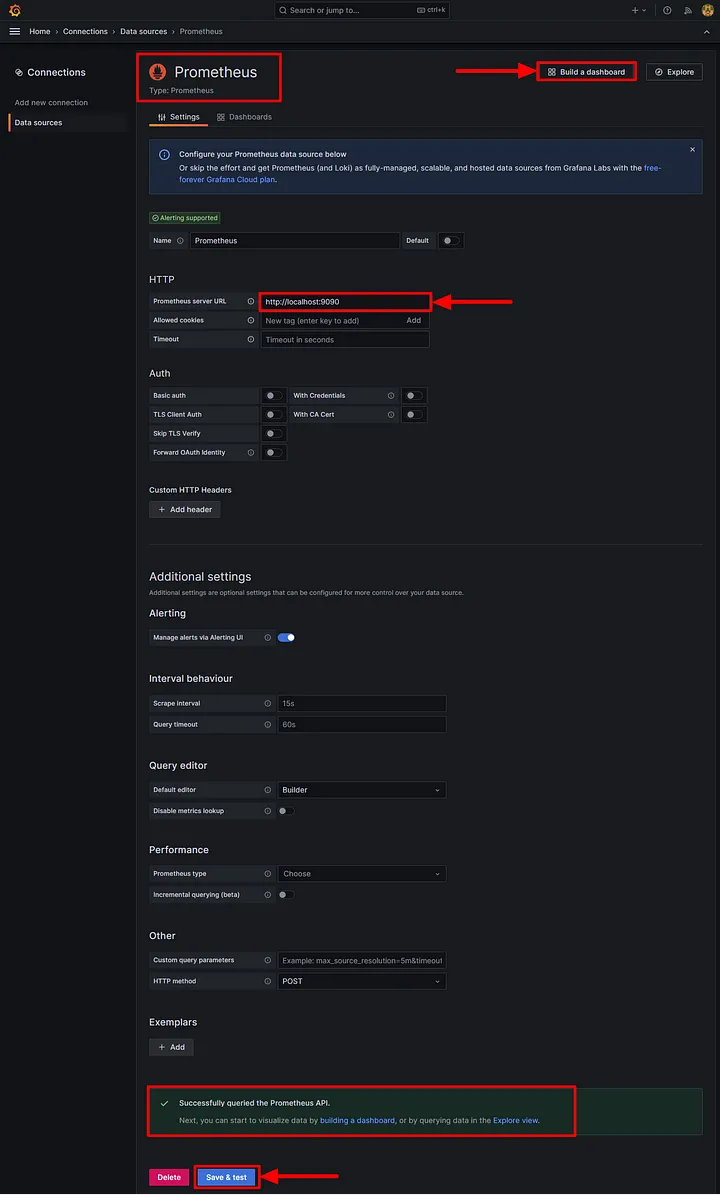Open the hamburger navigation menu
Screen dimensions: 720x1196
pos(14,31)
